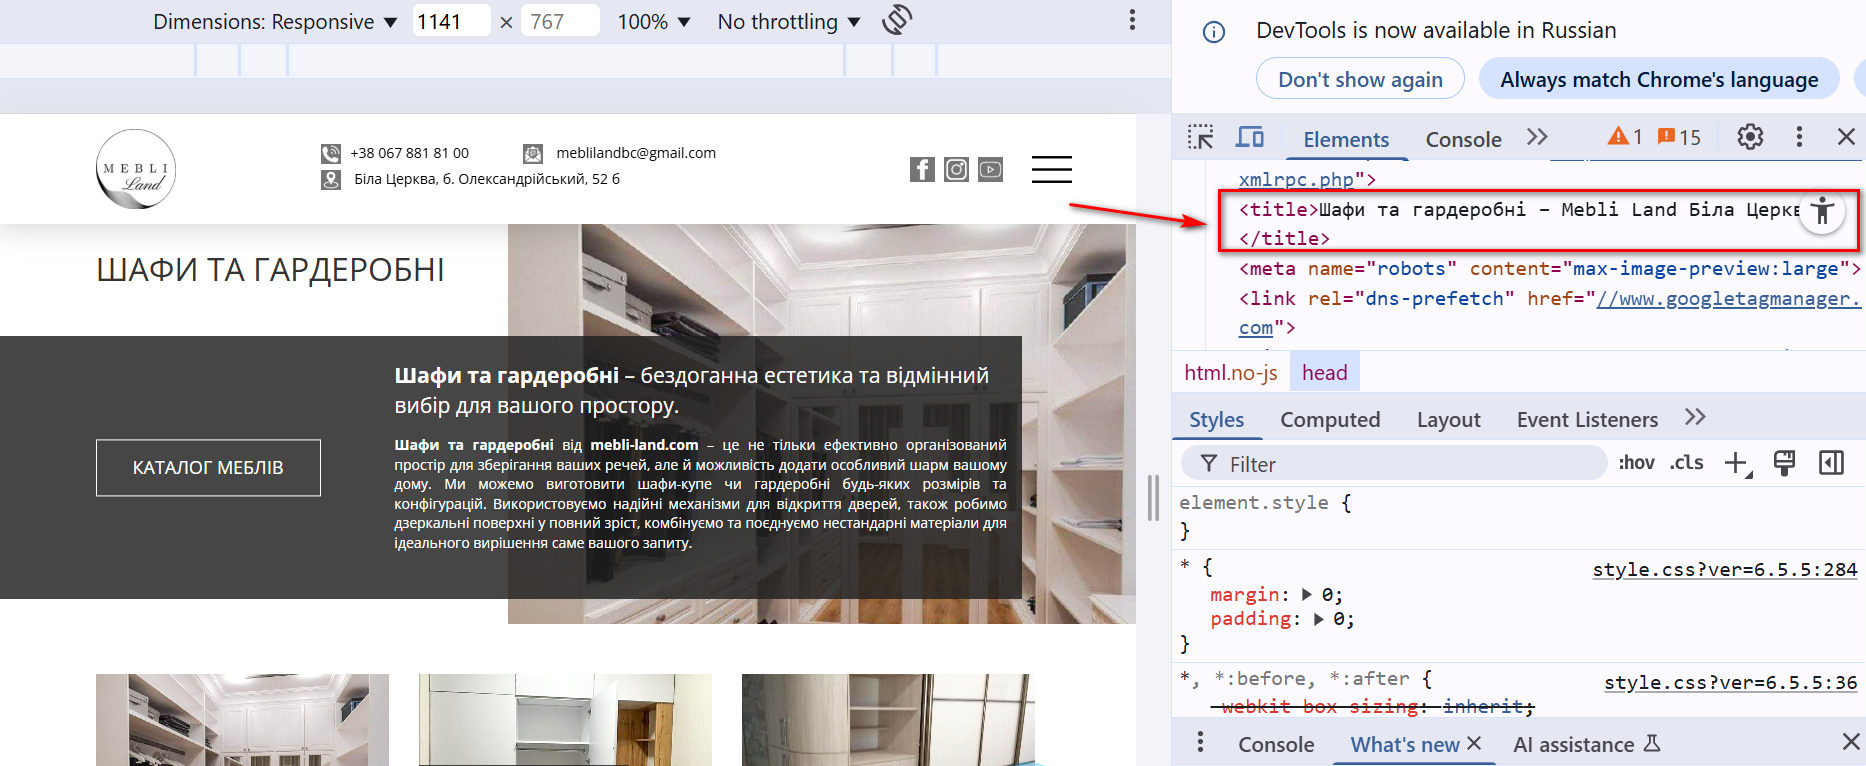Viewport: 1866px width, 766px height.
Task: Open DevTools settings gear
Action: pyautogui.click(x=1750, y=137)
